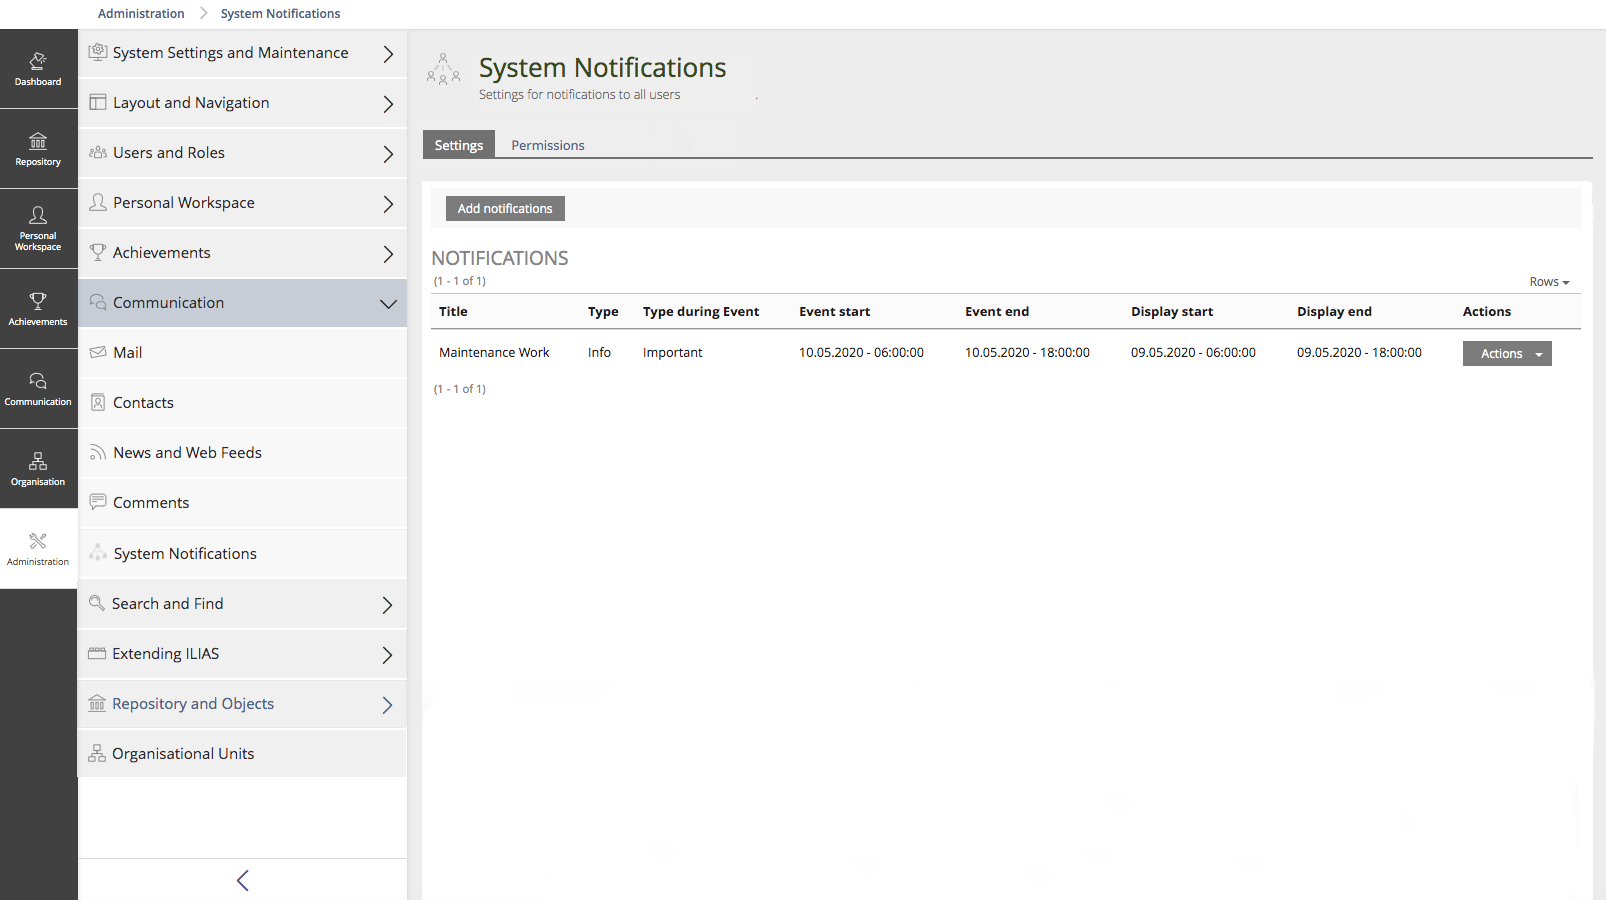This screenshot has height=900, width=1606.
Task: Go to Personal Workspace sidebar icon
Action: tap(38, 229)
